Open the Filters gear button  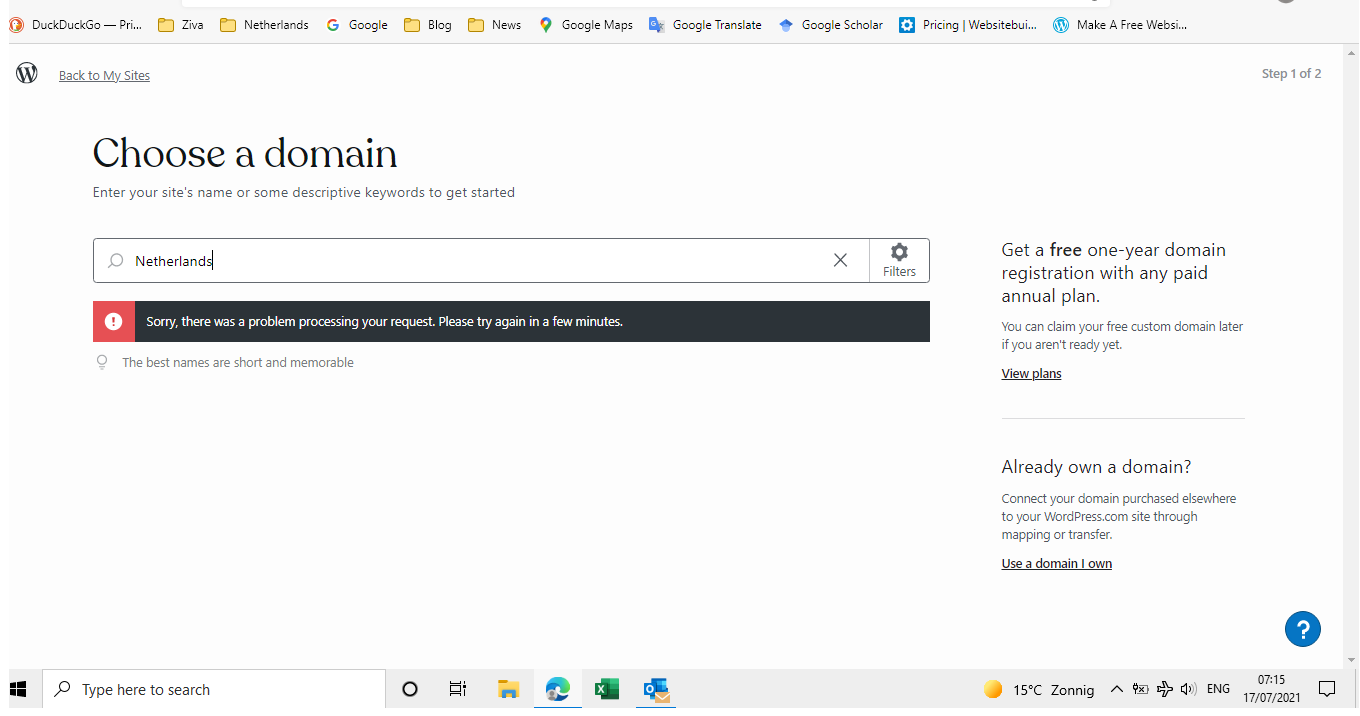(899, 260)
